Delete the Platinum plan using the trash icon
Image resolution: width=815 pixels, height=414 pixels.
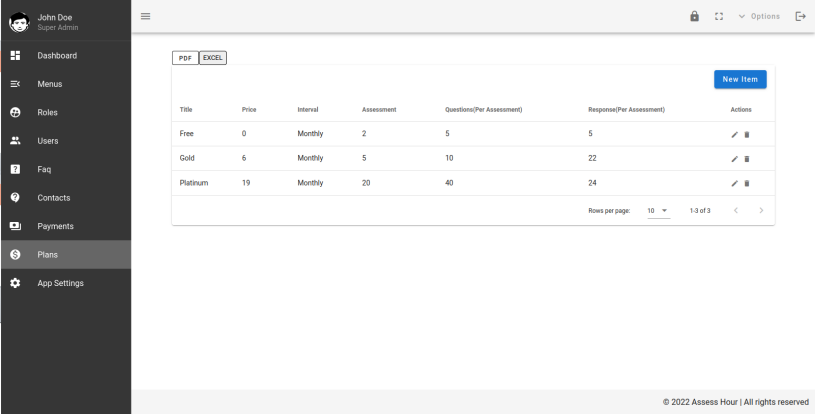pyautogui.click(x=747, y=183)
